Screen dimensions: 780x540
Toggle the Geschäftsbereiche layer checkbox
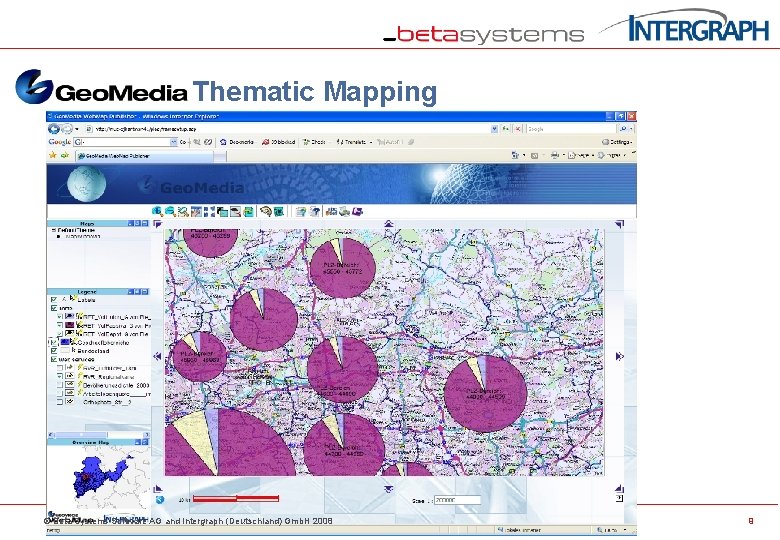(54, 342)
